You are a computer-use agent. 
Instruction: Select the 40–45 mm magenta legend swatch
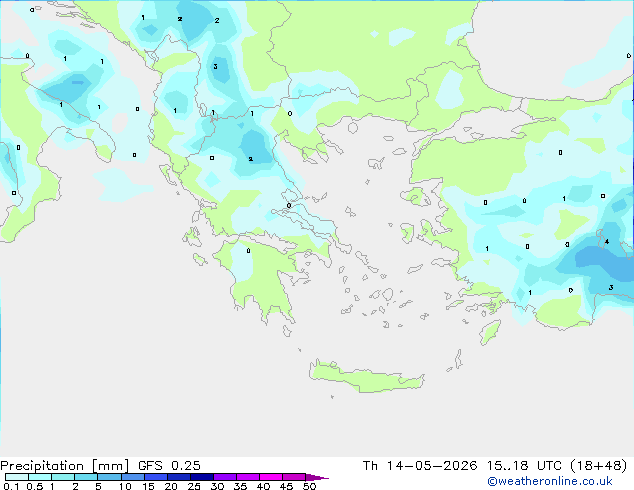click(271, 477)
